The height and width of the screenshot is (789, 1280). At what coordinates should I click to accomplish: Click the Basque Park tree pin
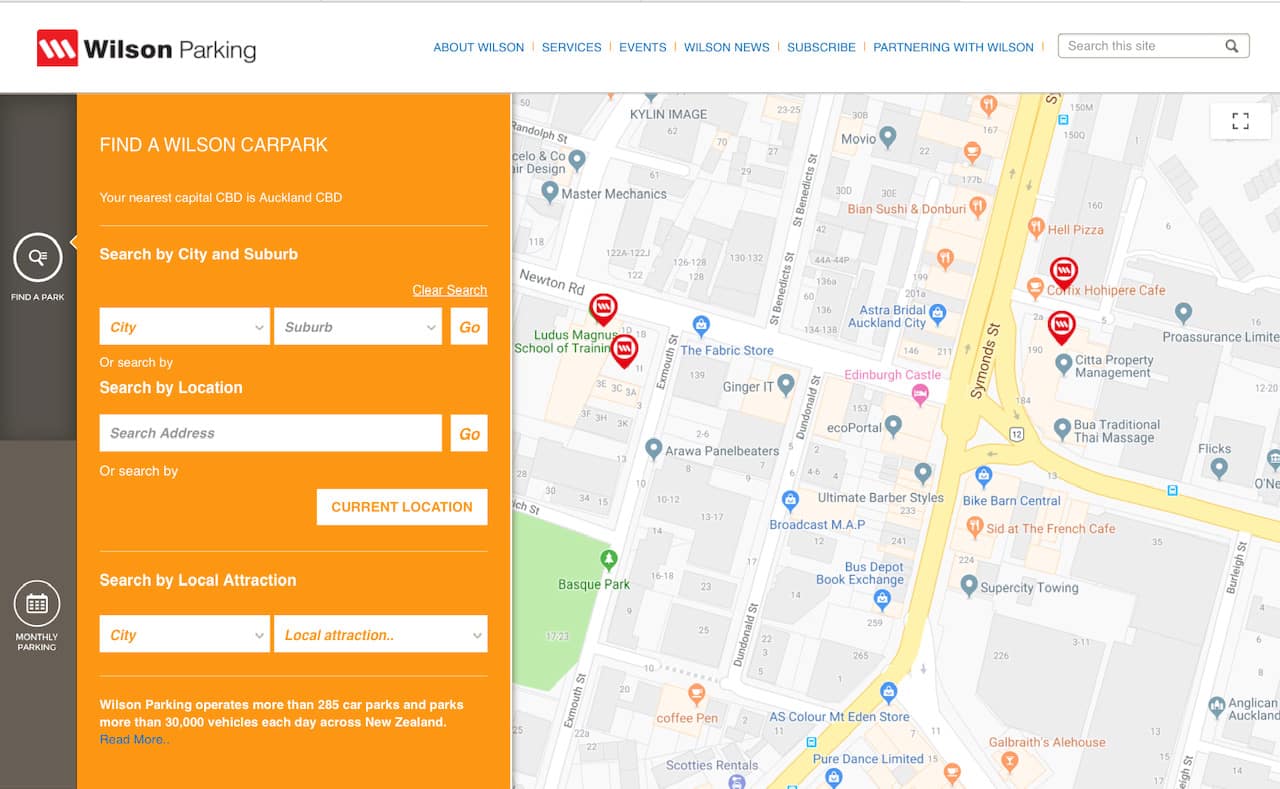tap(607, 560)
